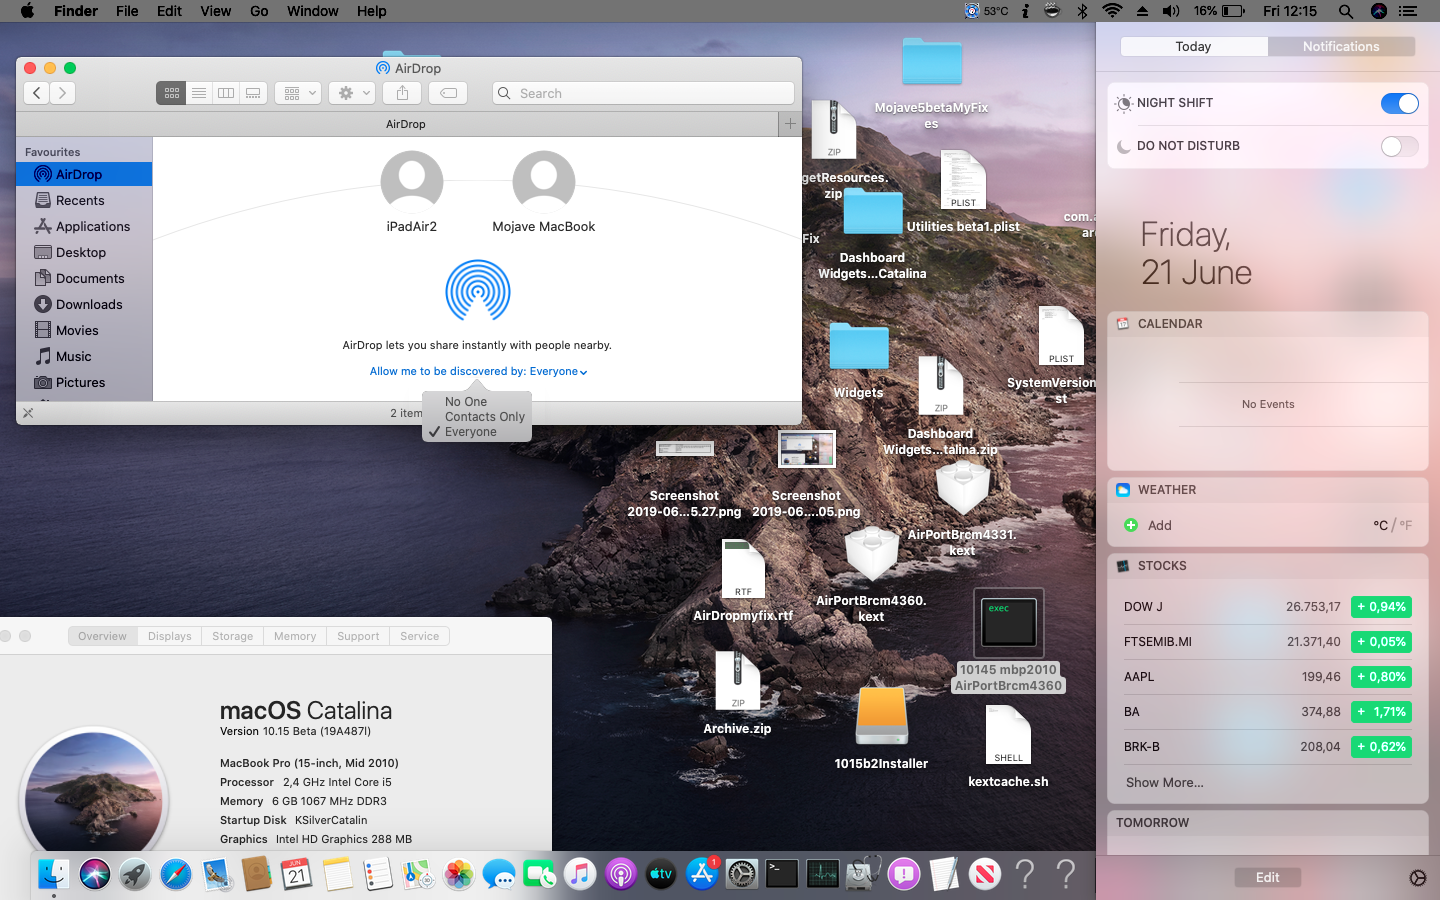Open Photos app from the Dock
This screenshot has height=900, width=1440.
pos(459,874)
